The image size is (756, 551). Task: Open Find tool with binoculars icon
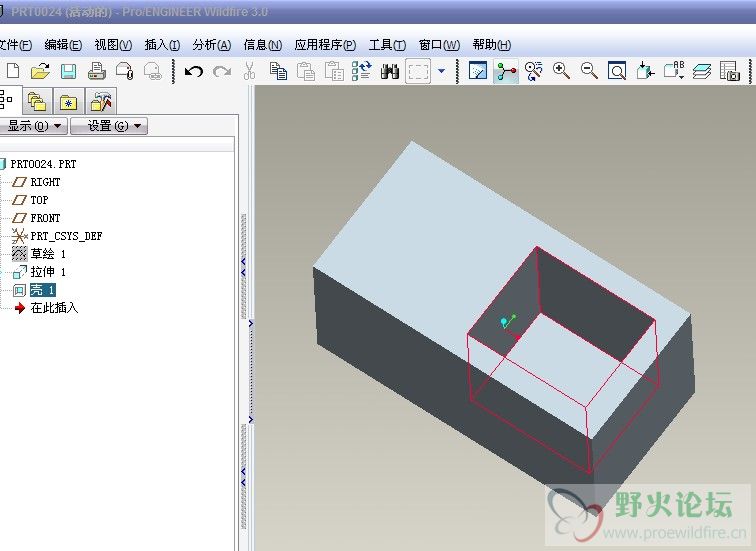pos(390,71)
